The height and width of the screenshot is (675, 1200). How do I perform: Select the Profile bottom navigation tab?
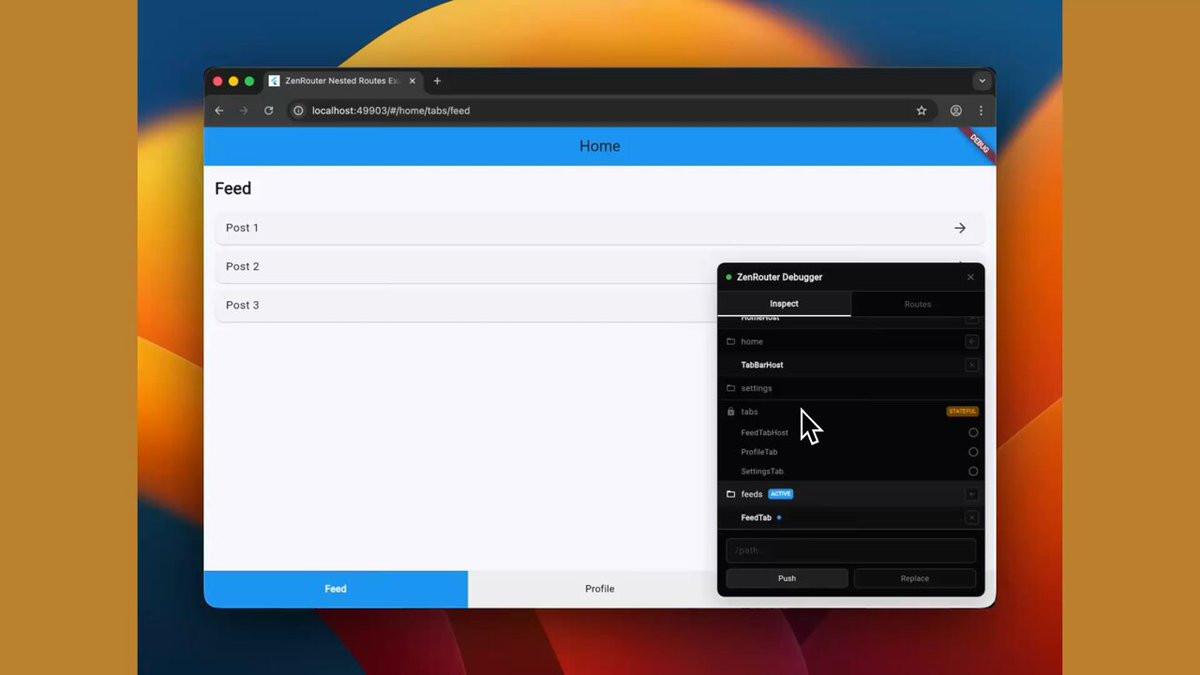pos(600,589)
